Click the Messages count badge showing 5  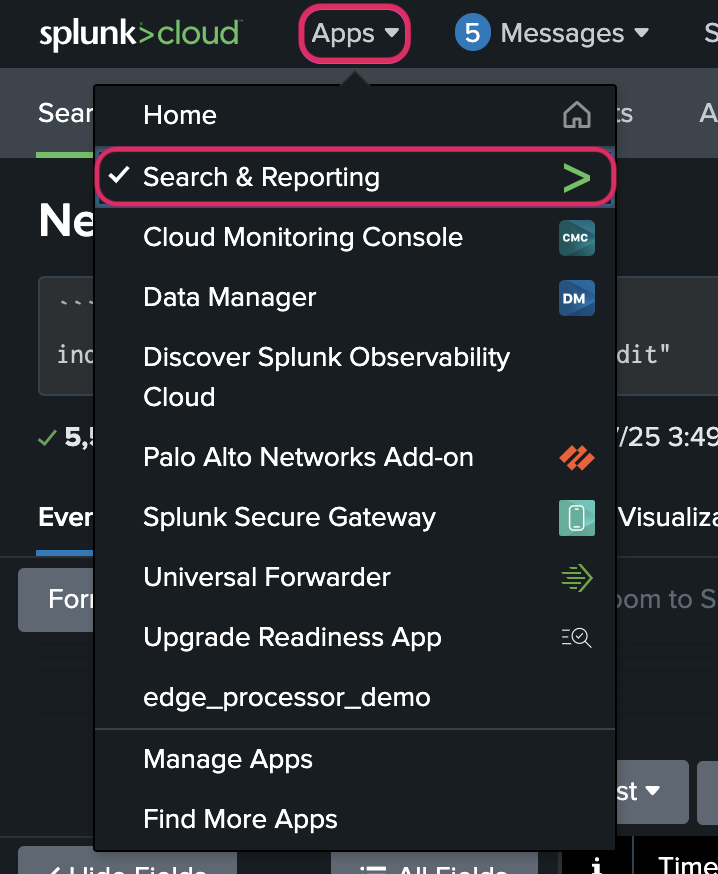(x=471, y=32)
